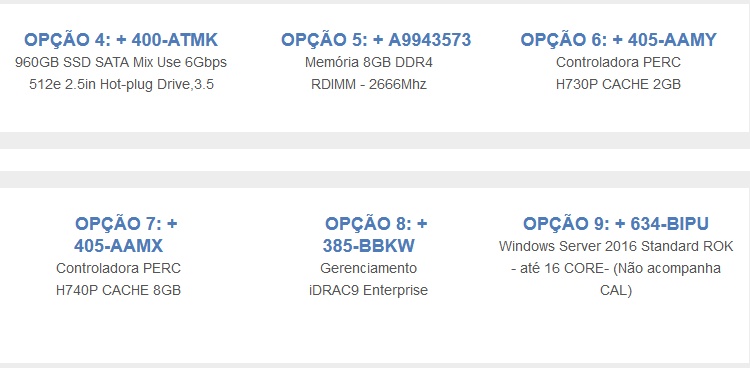
Task: Click the RDIMM - 2666Mhz text
Action: tap(369, 85)
